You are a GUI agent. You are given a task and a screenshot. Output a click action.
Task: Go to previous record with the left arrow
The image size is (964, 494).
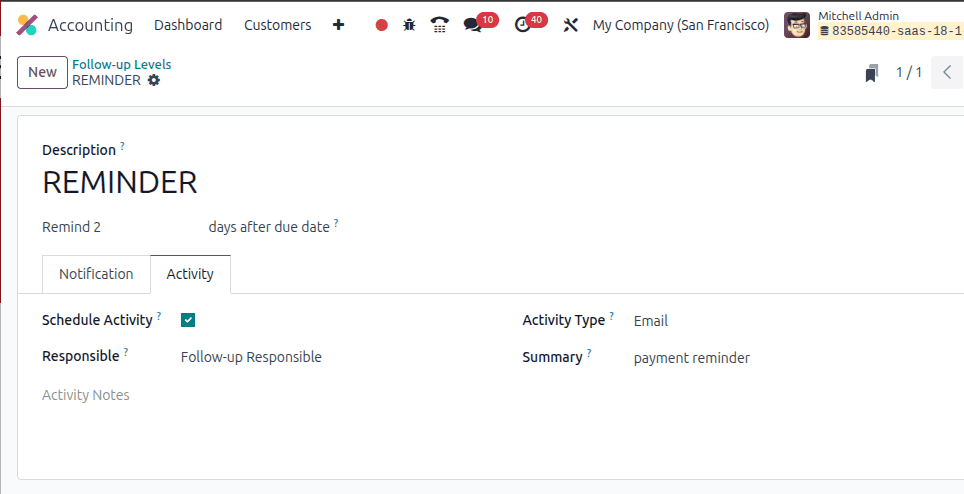tap(947, 73)
